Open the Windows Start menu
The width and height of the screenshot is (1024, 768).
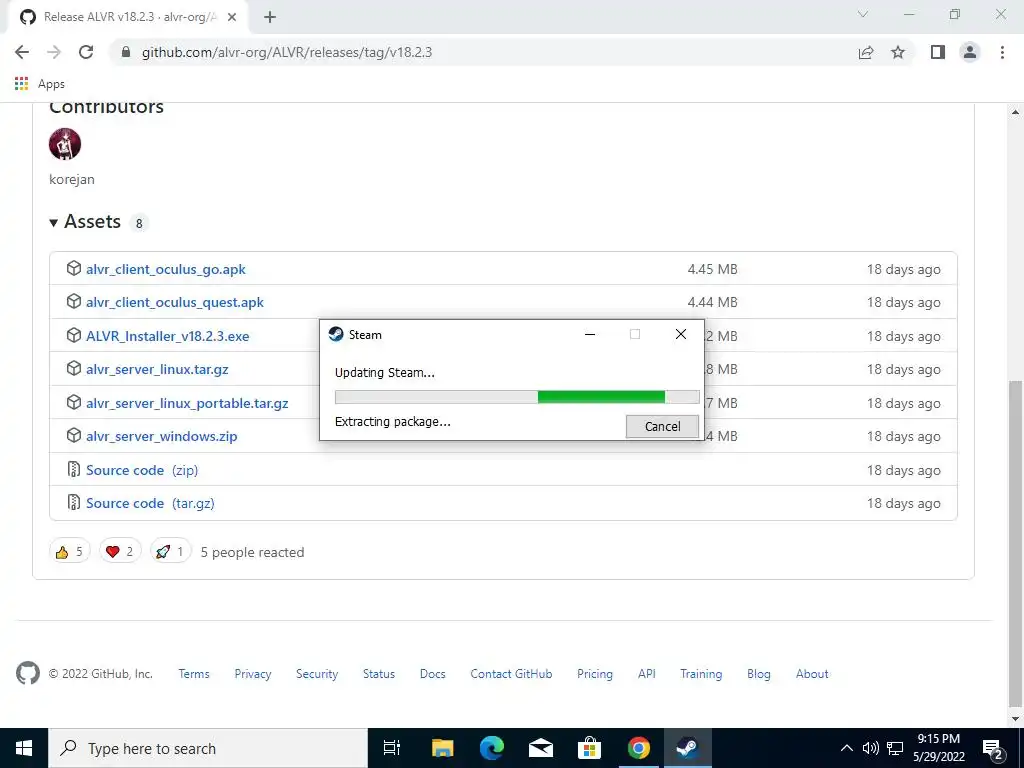pos(24,748)
